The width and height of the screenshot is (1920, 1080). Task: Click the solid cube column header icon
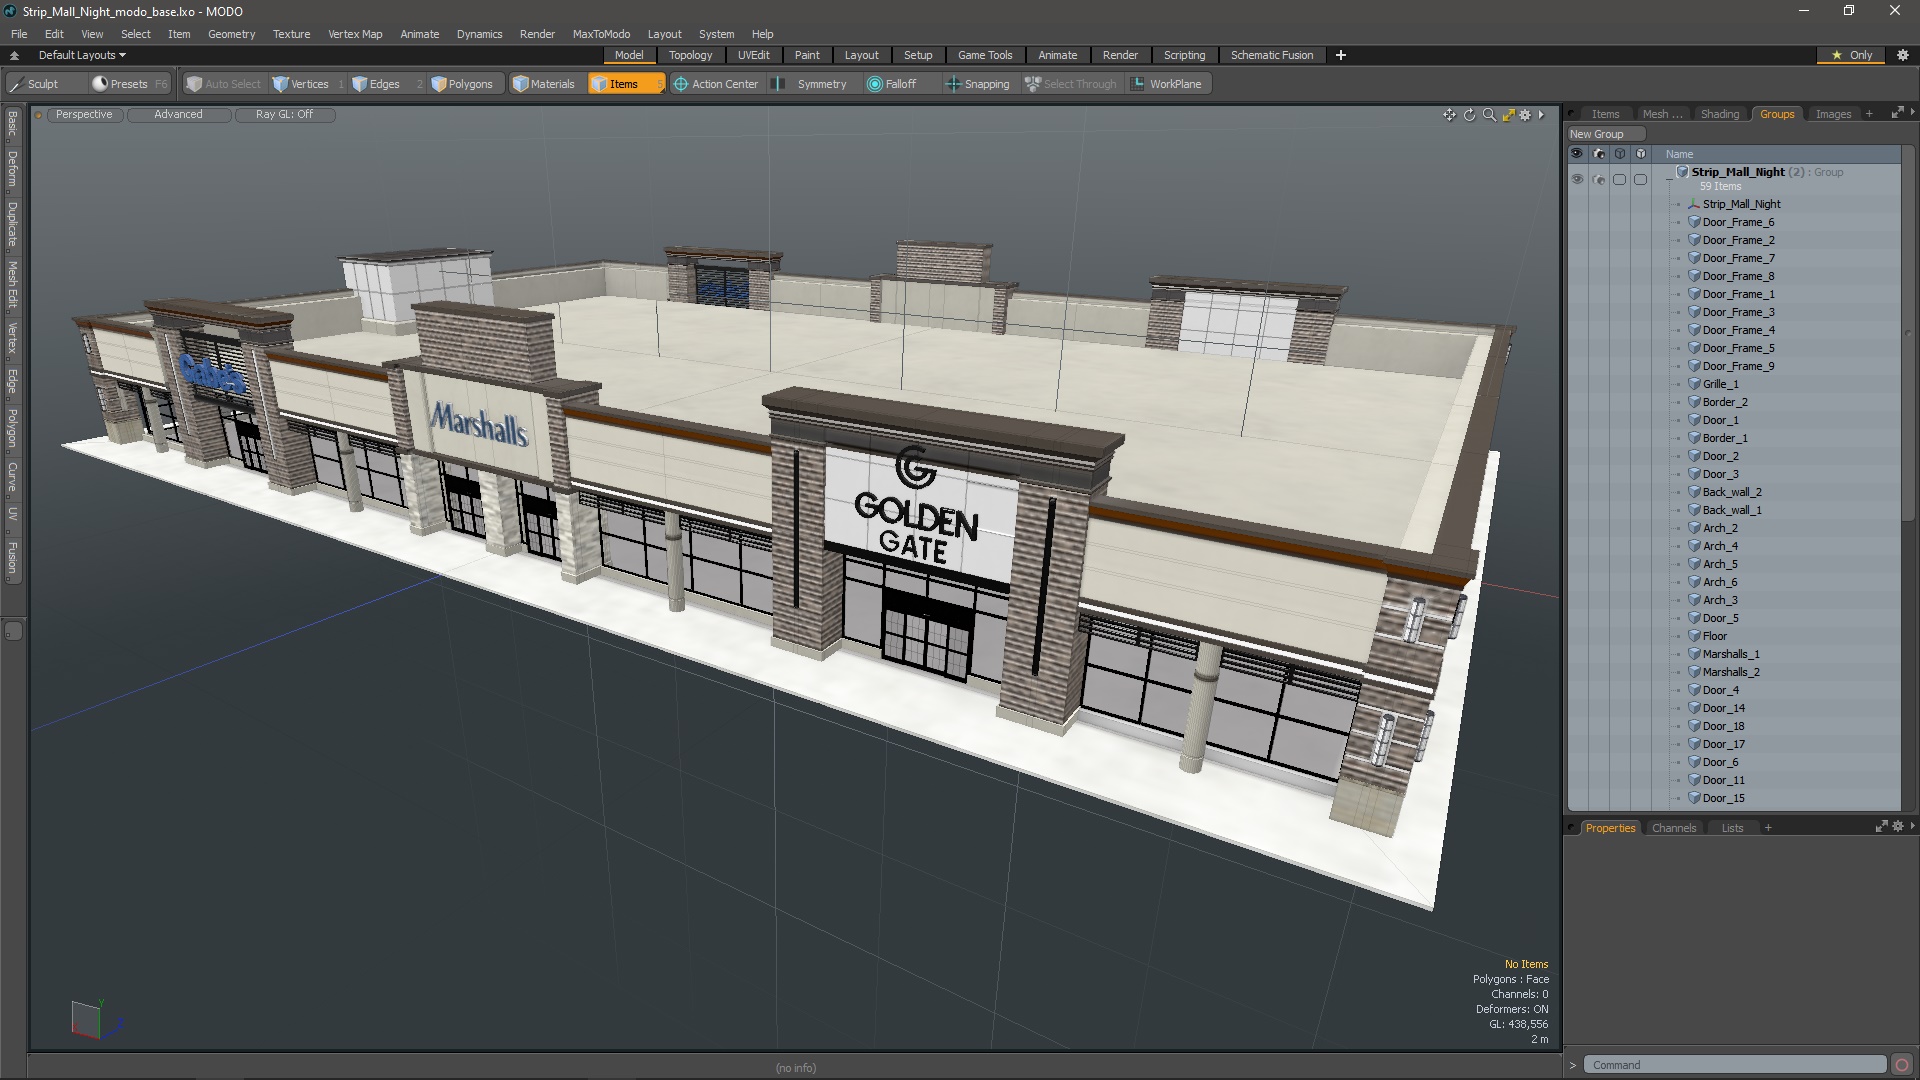[x=1640, y=154]
